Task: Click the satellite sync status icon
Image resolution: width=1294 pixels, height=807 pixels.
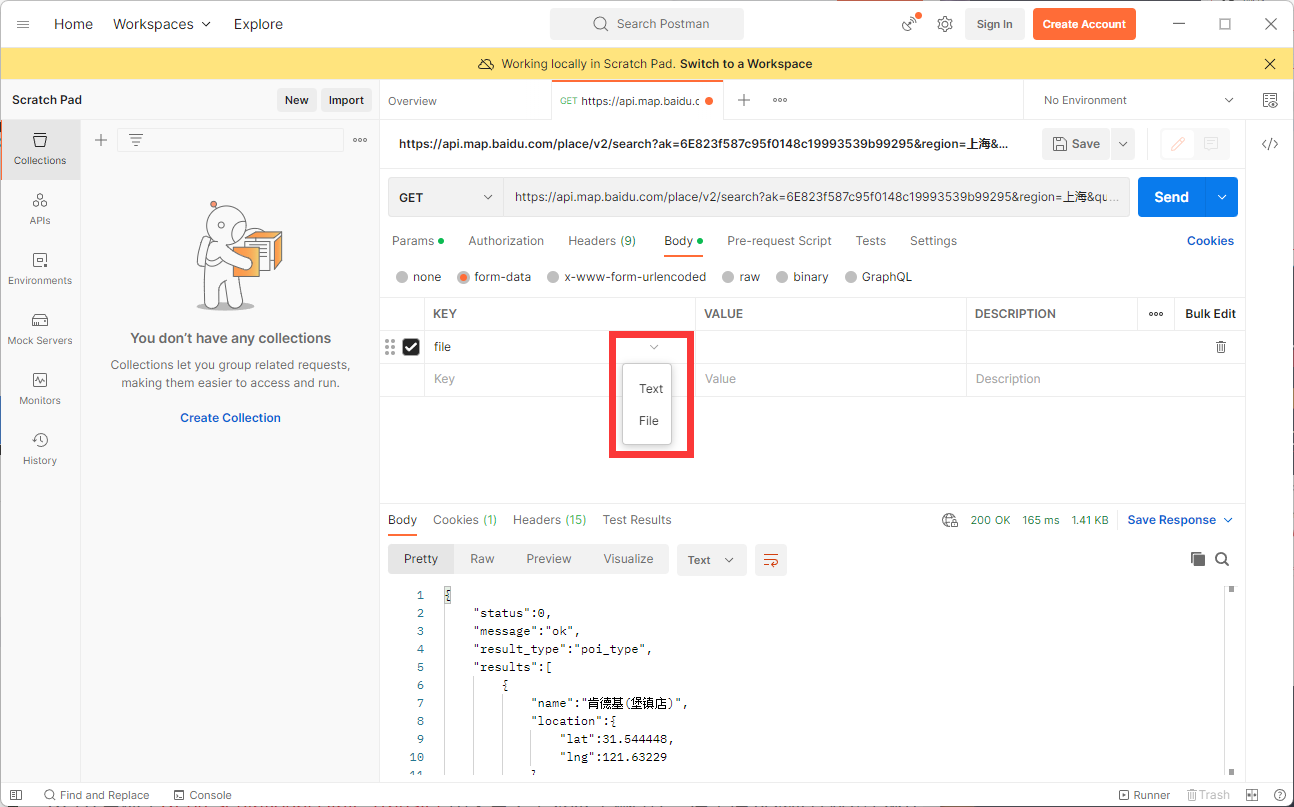Action: (910, 24)
